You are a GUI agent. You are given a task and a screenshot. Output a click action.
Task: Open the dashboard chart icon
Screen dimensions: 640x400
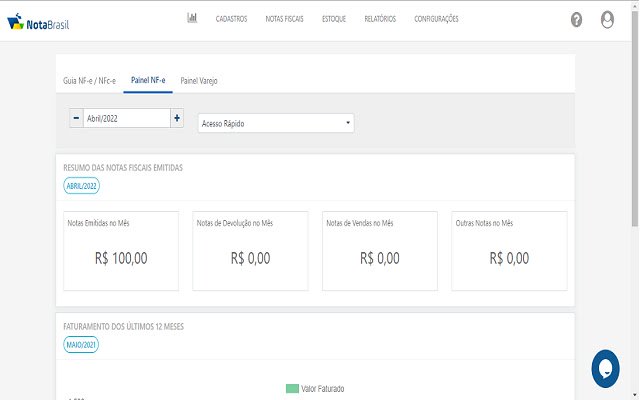click(x=192, y=18)
